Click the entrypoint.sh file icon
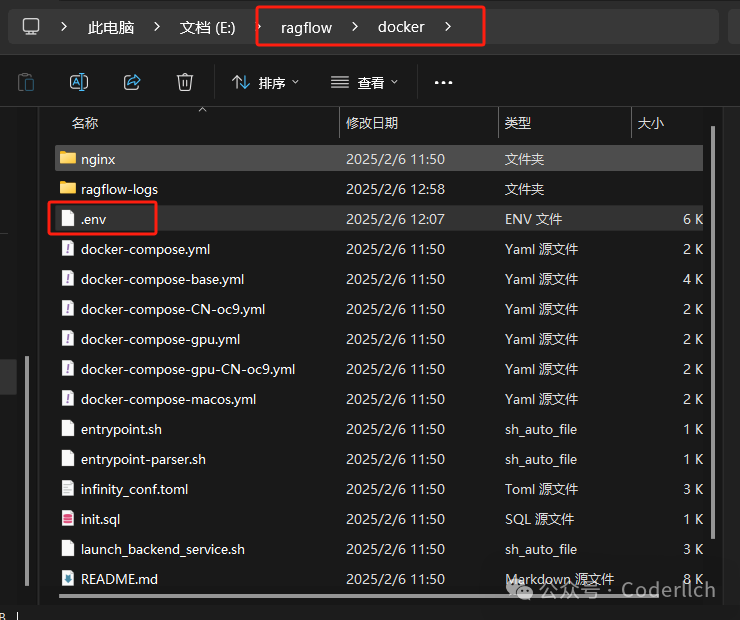740x620 pixels. [x=68, y=428]
